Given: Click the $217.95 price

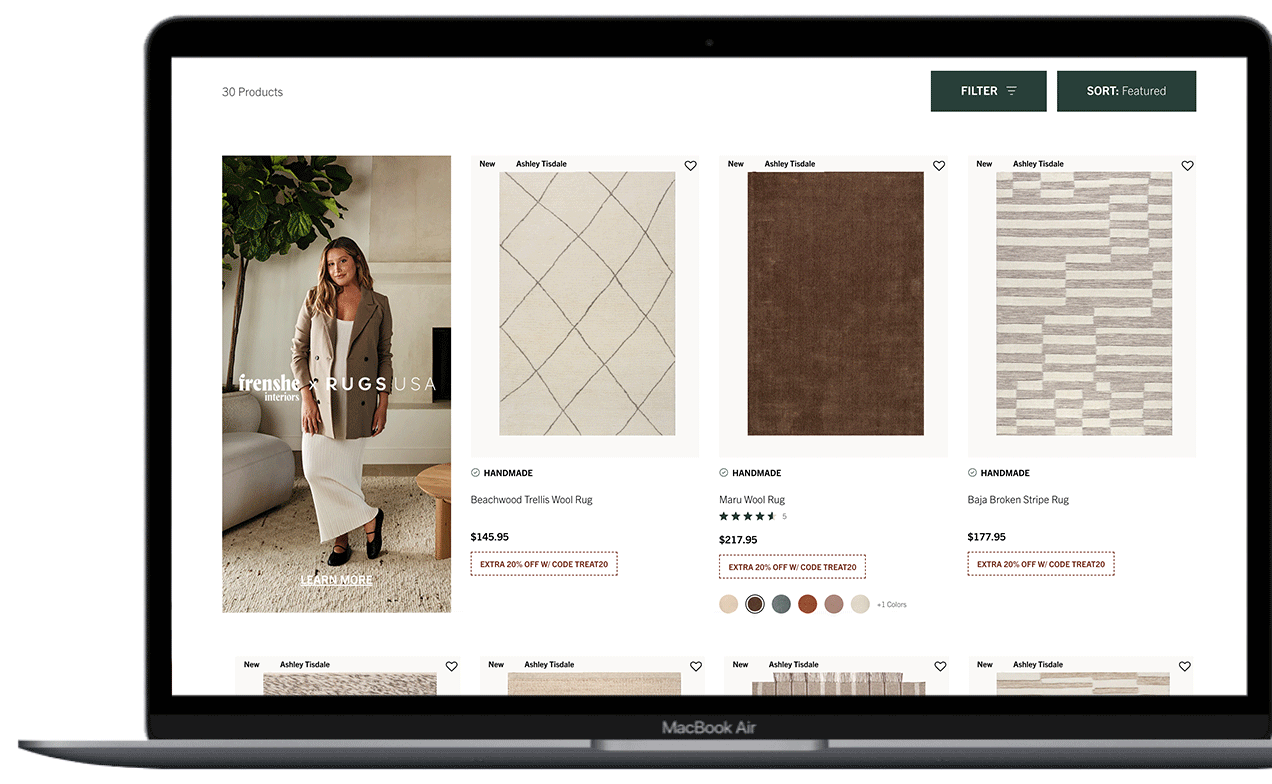Looking at the screenshot, I should coord(738,540).
